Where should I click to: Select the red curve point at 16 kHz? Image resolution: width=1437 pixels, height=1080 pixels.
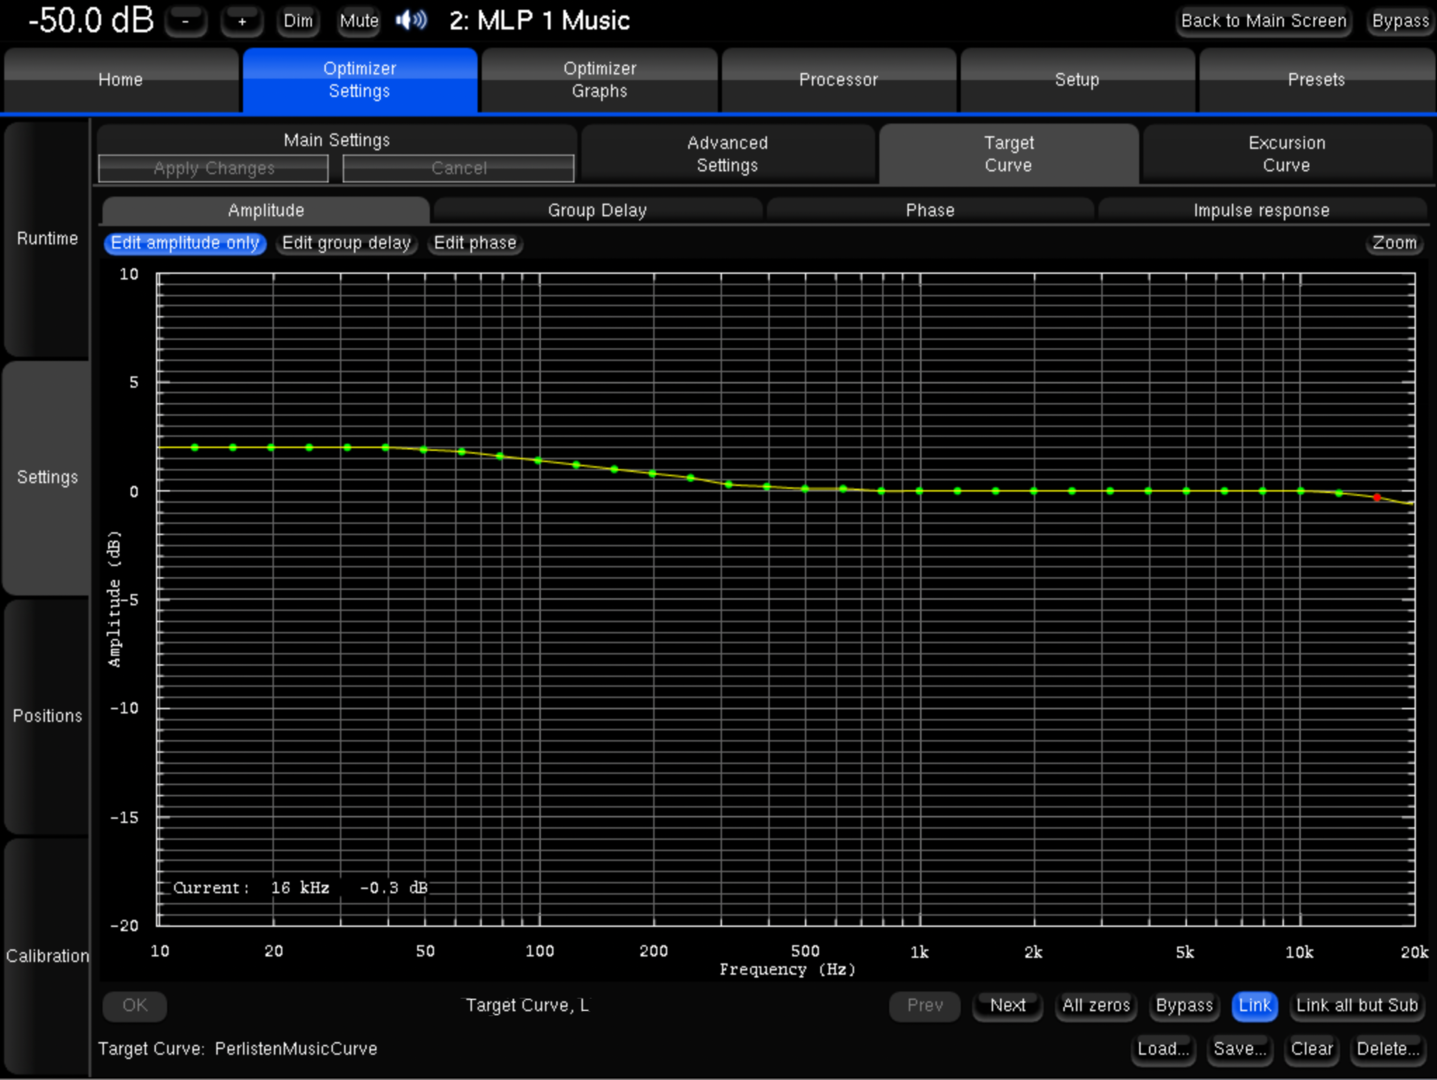pos(1377,497)
